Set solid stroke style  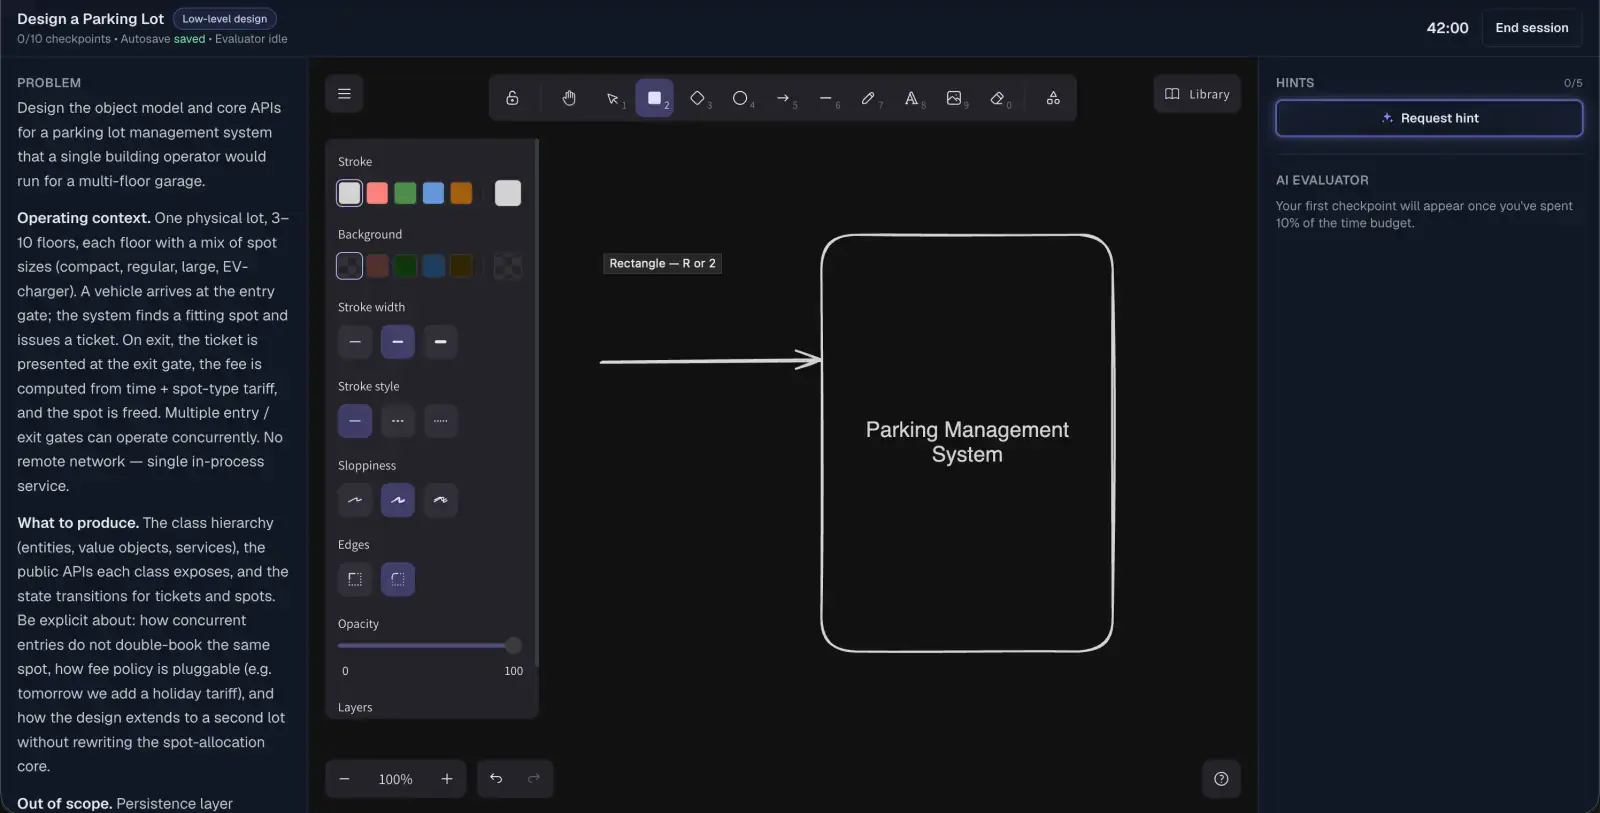355,421
